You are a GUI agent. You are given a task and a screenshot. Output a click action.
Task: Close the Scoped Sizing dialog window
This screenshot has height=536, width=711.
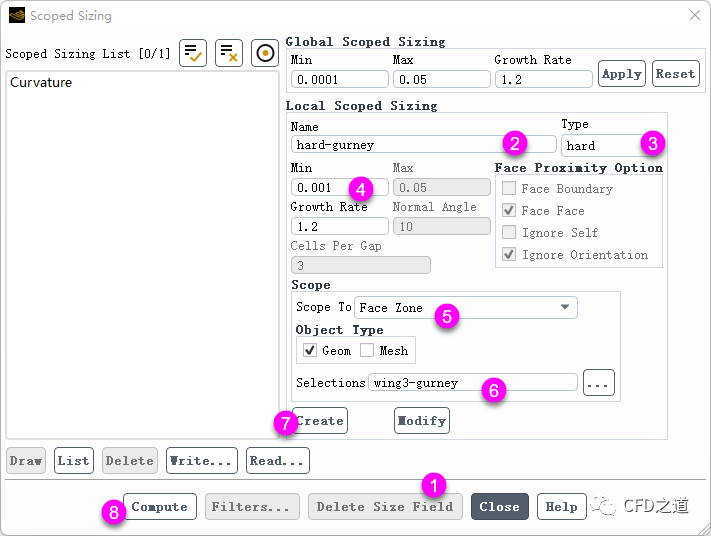point(695,15)
